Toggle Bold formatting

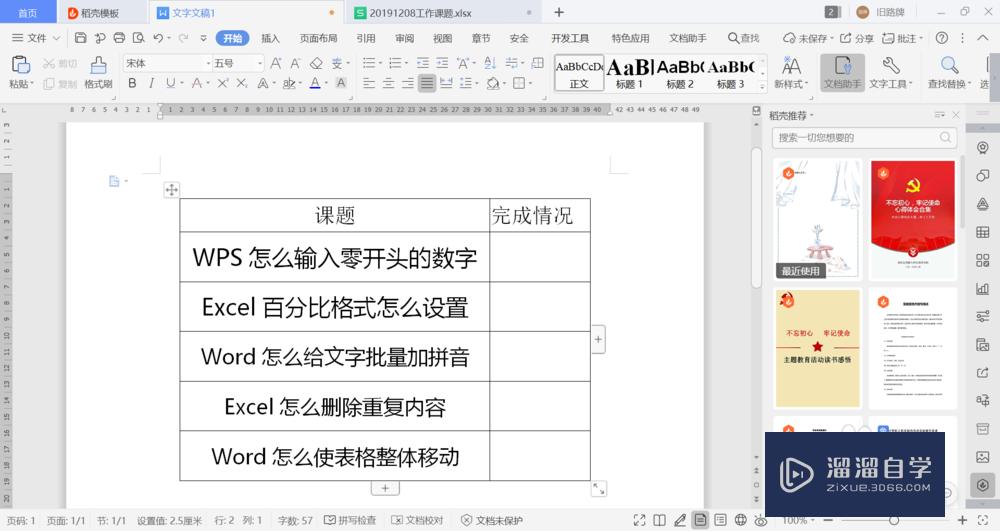pyautogui.click(x=132, y=83)
